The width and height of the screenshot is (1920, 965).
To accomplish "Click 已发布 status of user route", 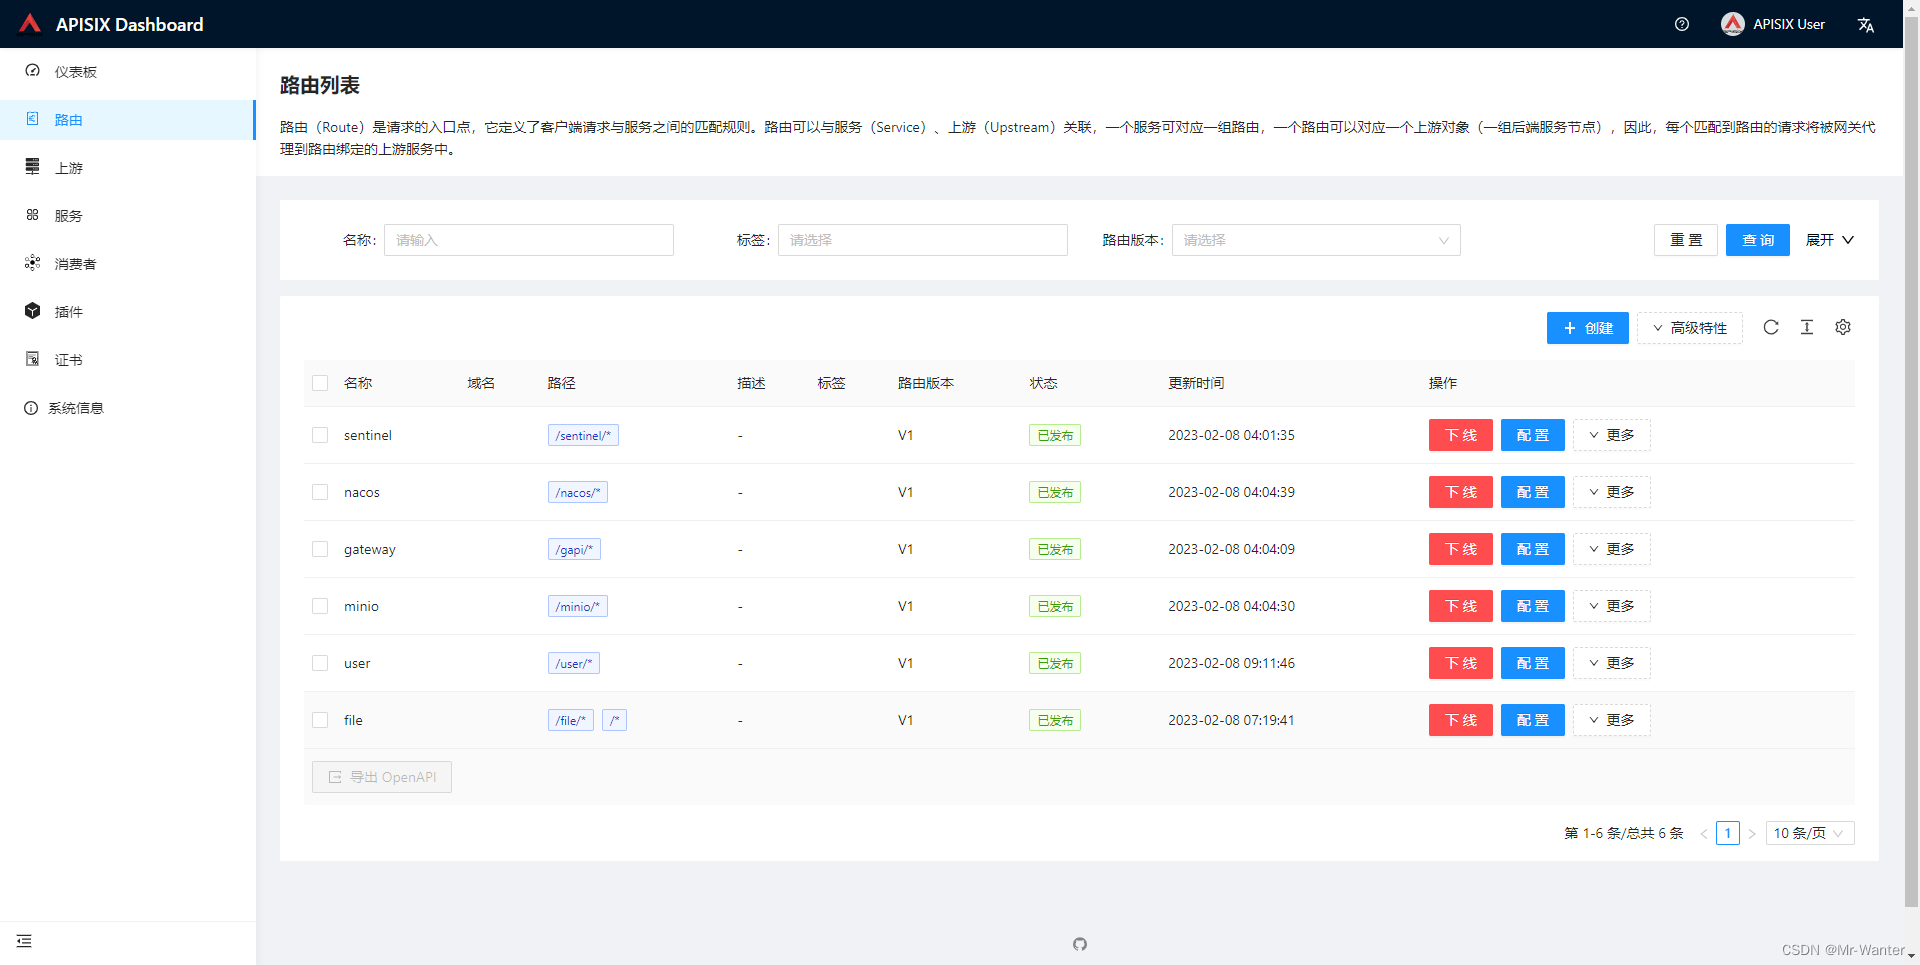I will [x=1055, y=663].
